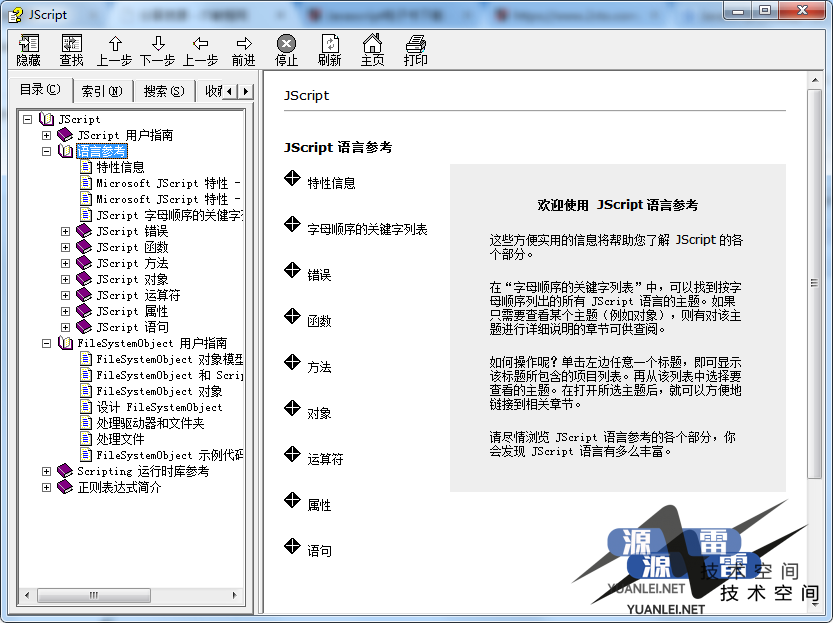This screenshot has height=623, width=833.
Task: Click the page icon beside 处理文件
Action: 86,439
